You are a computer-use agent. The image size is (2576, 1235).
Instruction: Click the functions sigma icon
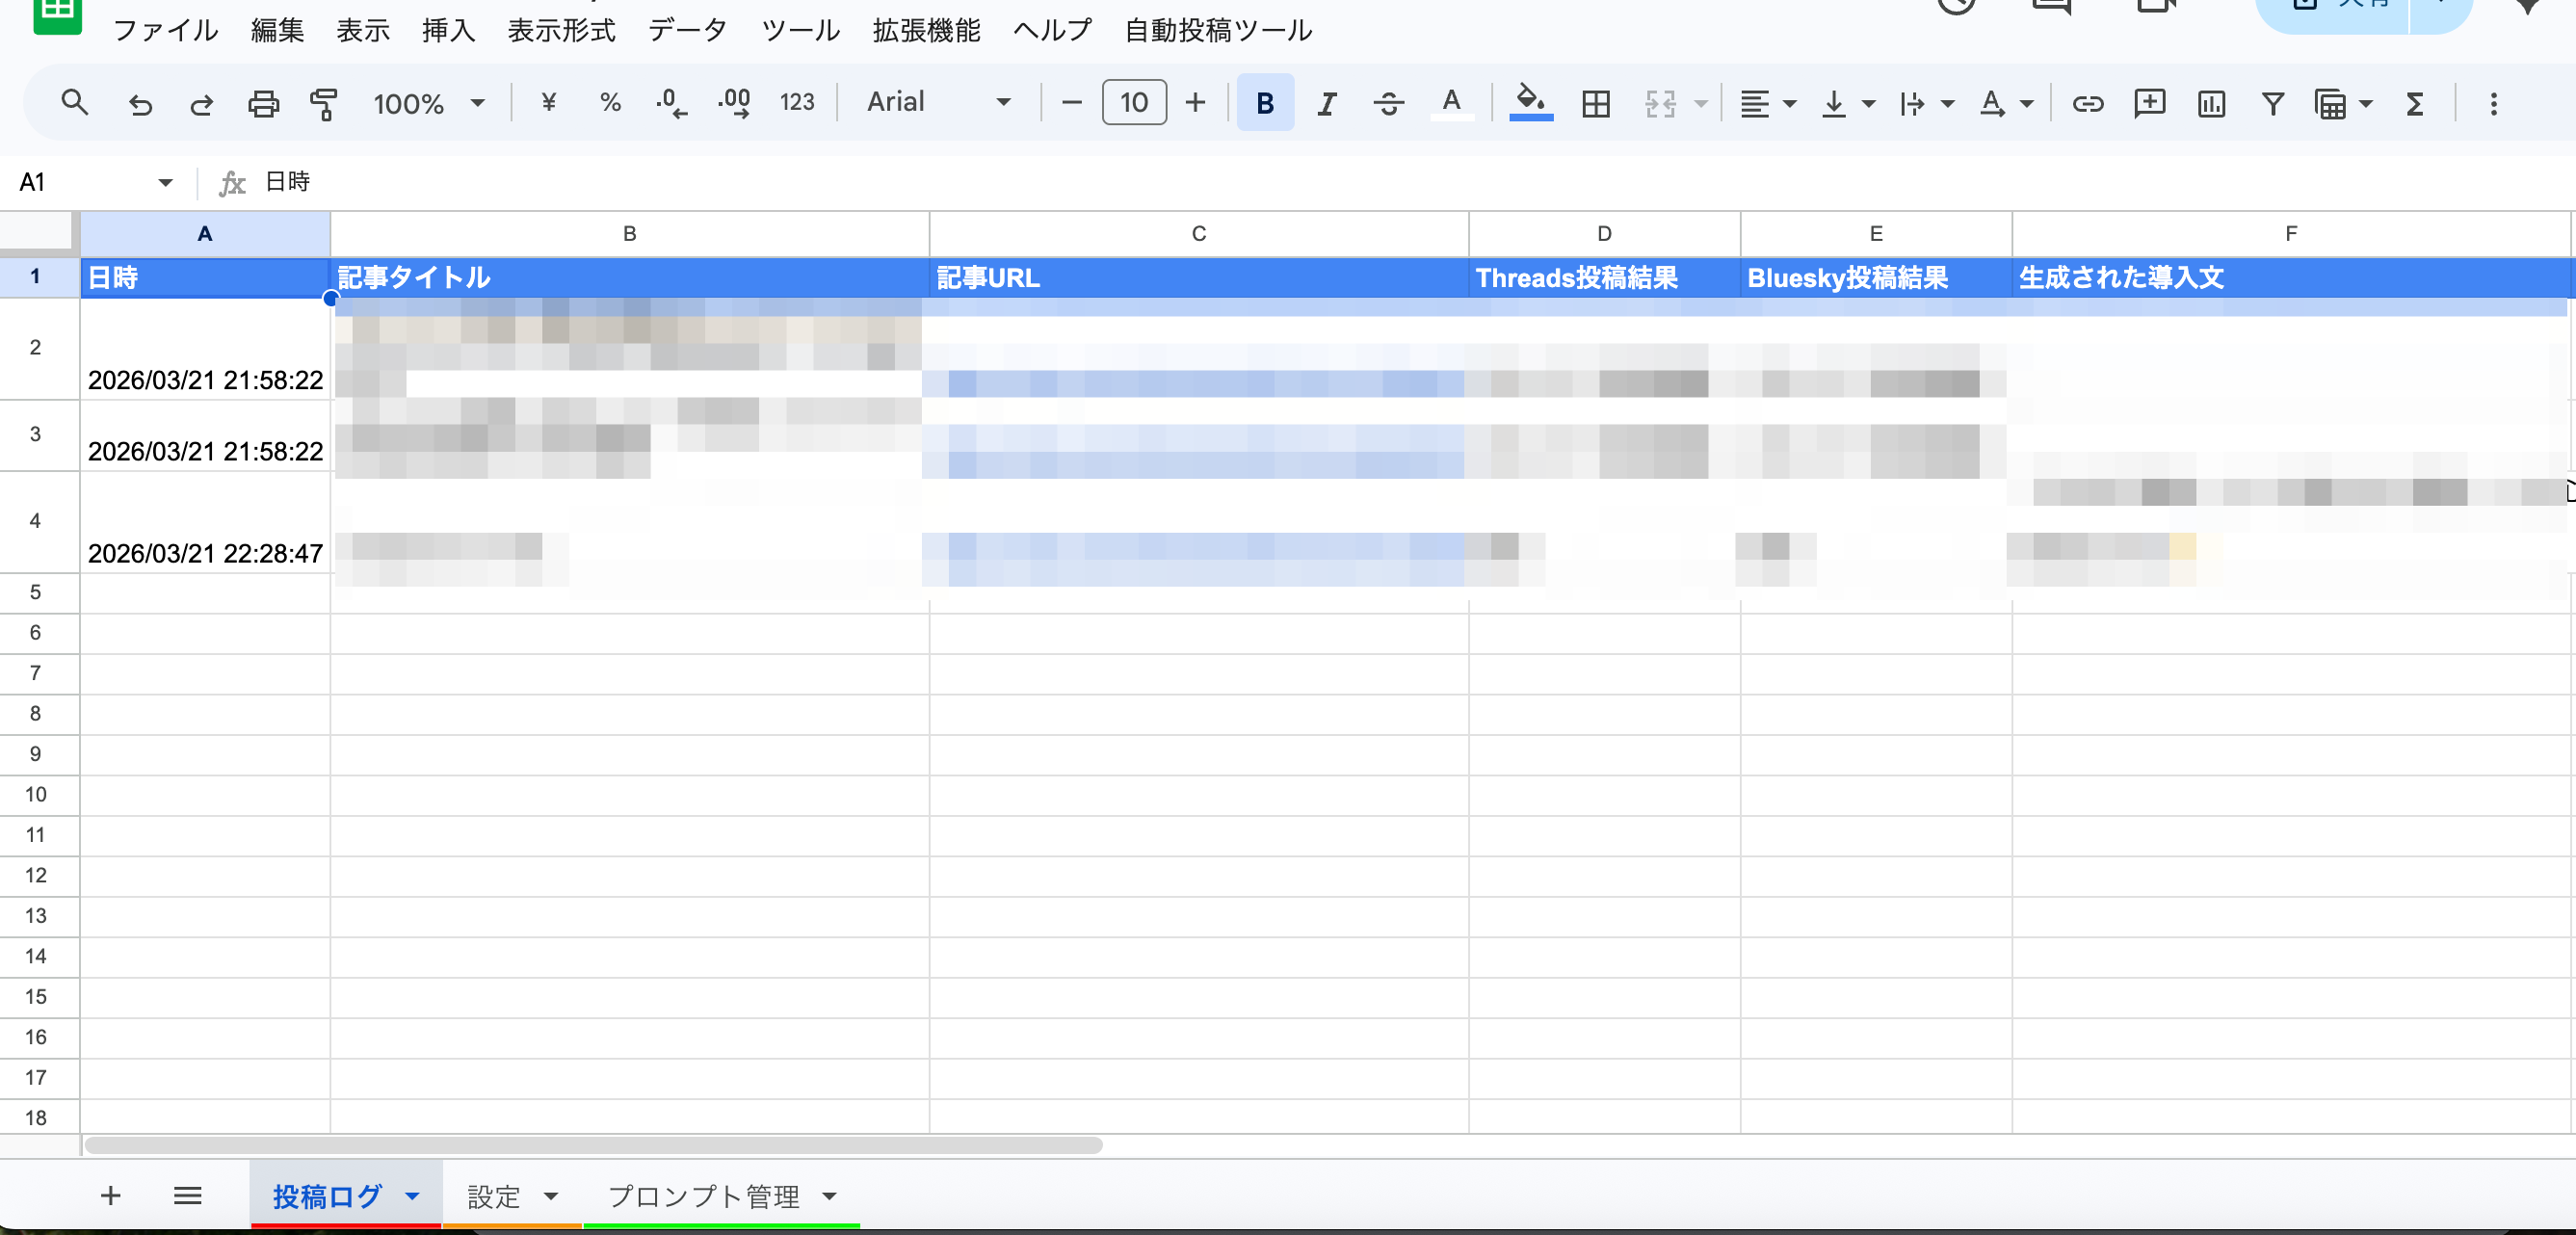[2415, 103]
